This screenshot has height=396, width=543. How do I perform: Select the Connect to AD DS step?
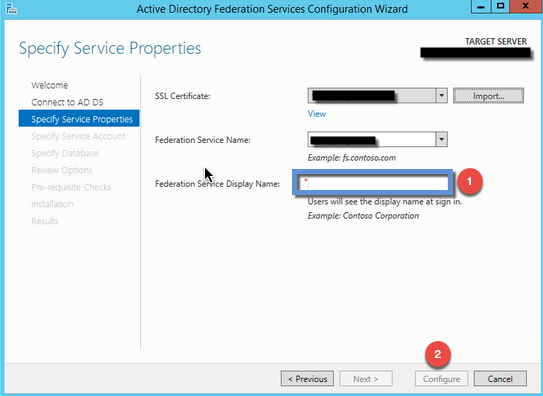pyautogui.click(x=67, y=102)
